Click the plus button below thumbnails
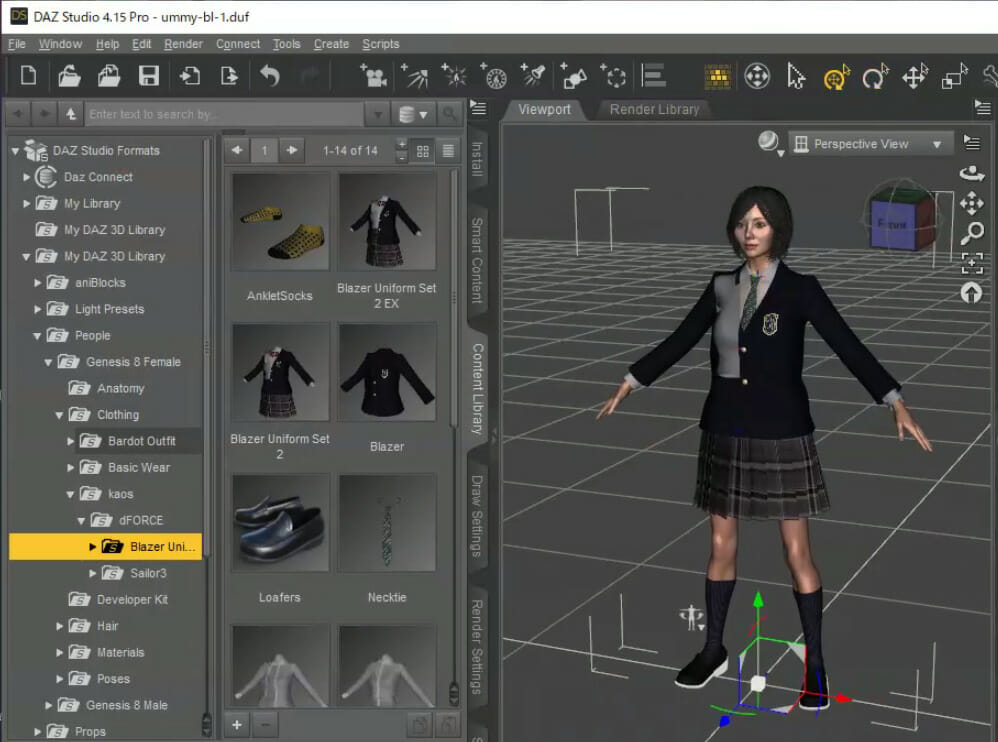The height and width of the screenshot is (742, 998). (237, 724)
